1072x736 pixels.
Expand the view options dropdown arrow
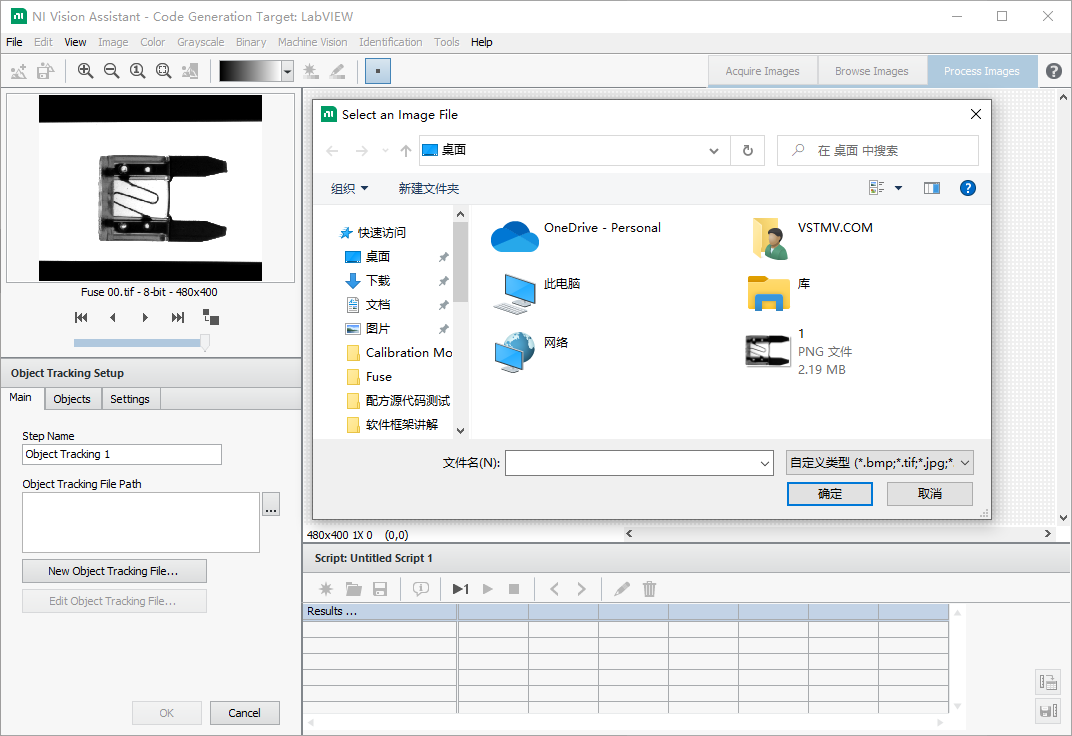click(898, 188)
